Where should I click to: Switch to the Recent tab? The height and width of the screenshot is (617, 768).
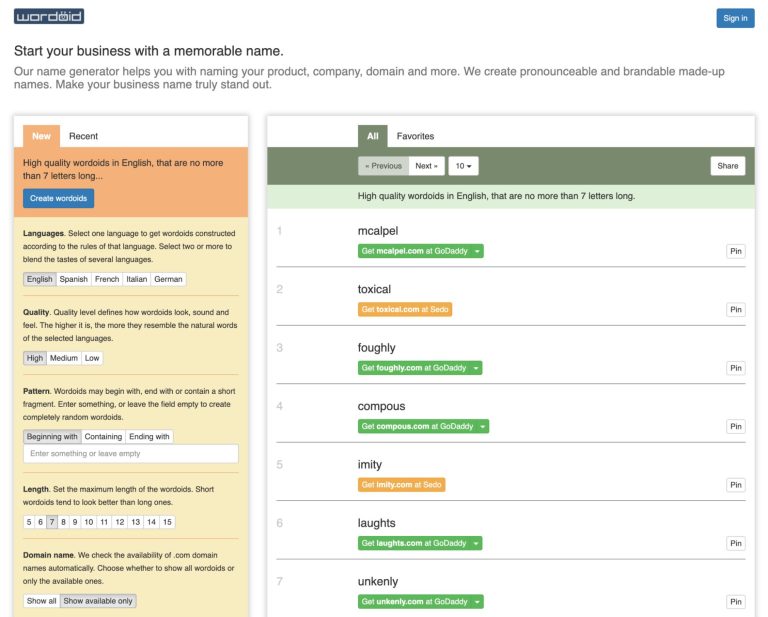[x=83, y=136]
